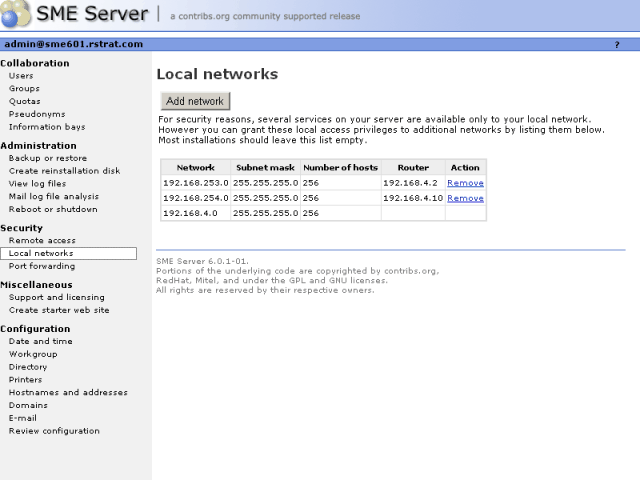Click the Administration section heading

tap(38, 146)
